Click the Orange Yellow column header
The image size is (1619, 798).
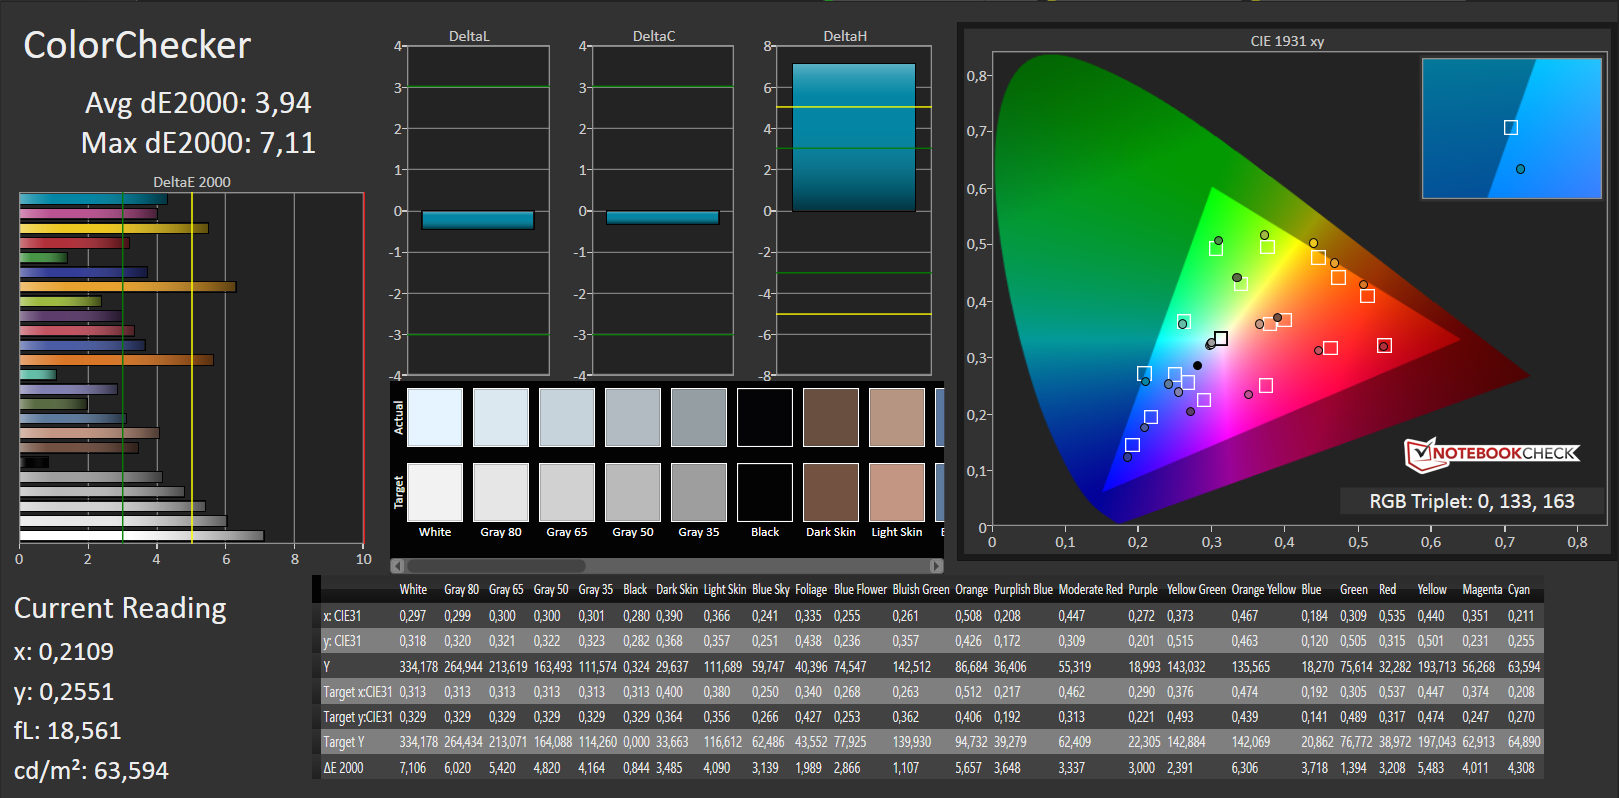1263,590
